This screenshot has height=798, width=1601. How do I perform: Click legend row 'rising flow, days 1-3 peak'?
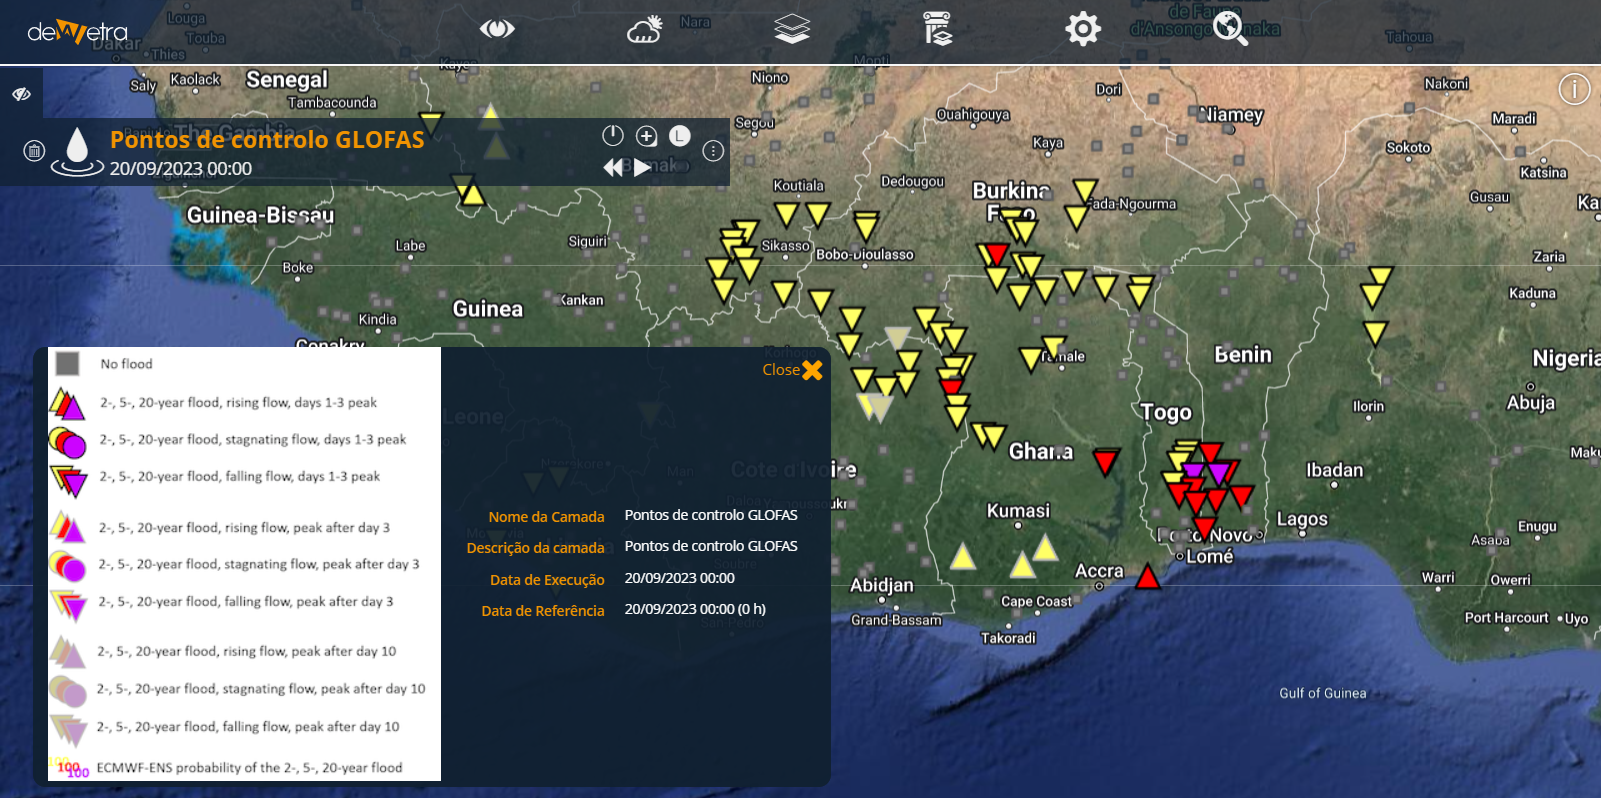click(x=238, y=403)
